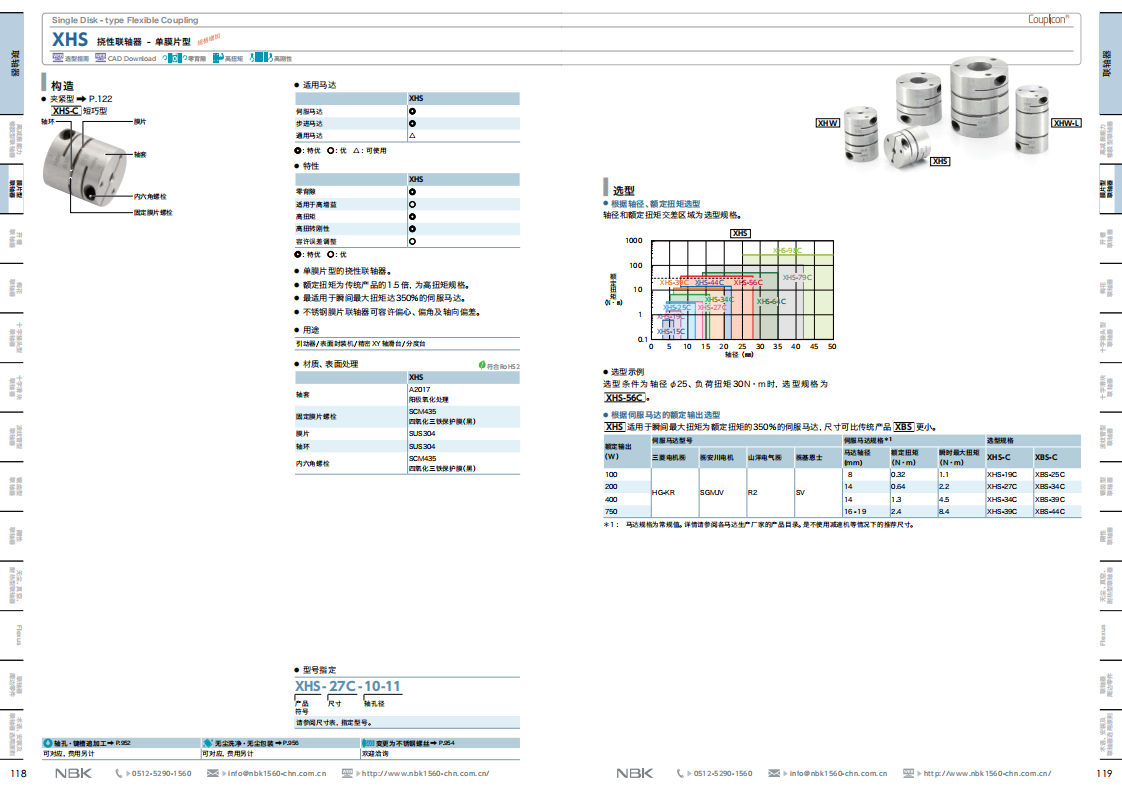Image resolution: width=1122 pixels, height=793 pixels.
Task: Select the Flexus side tab on left edge
Action: [11, 635]
